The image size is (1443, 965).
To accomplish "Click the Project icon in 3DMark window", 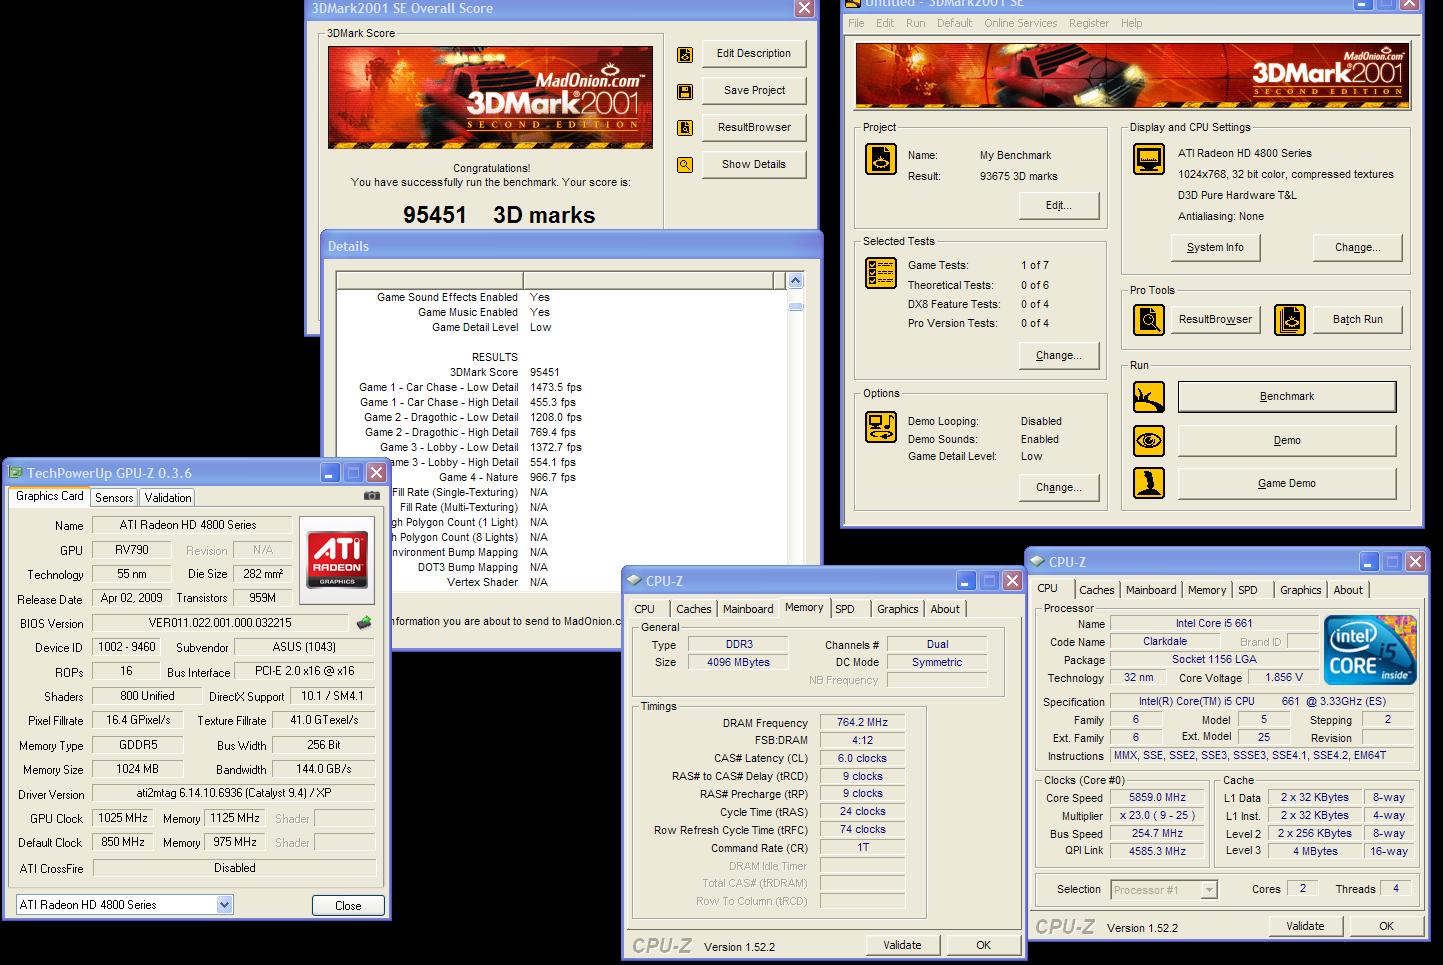I will click(x=881, y=159).
